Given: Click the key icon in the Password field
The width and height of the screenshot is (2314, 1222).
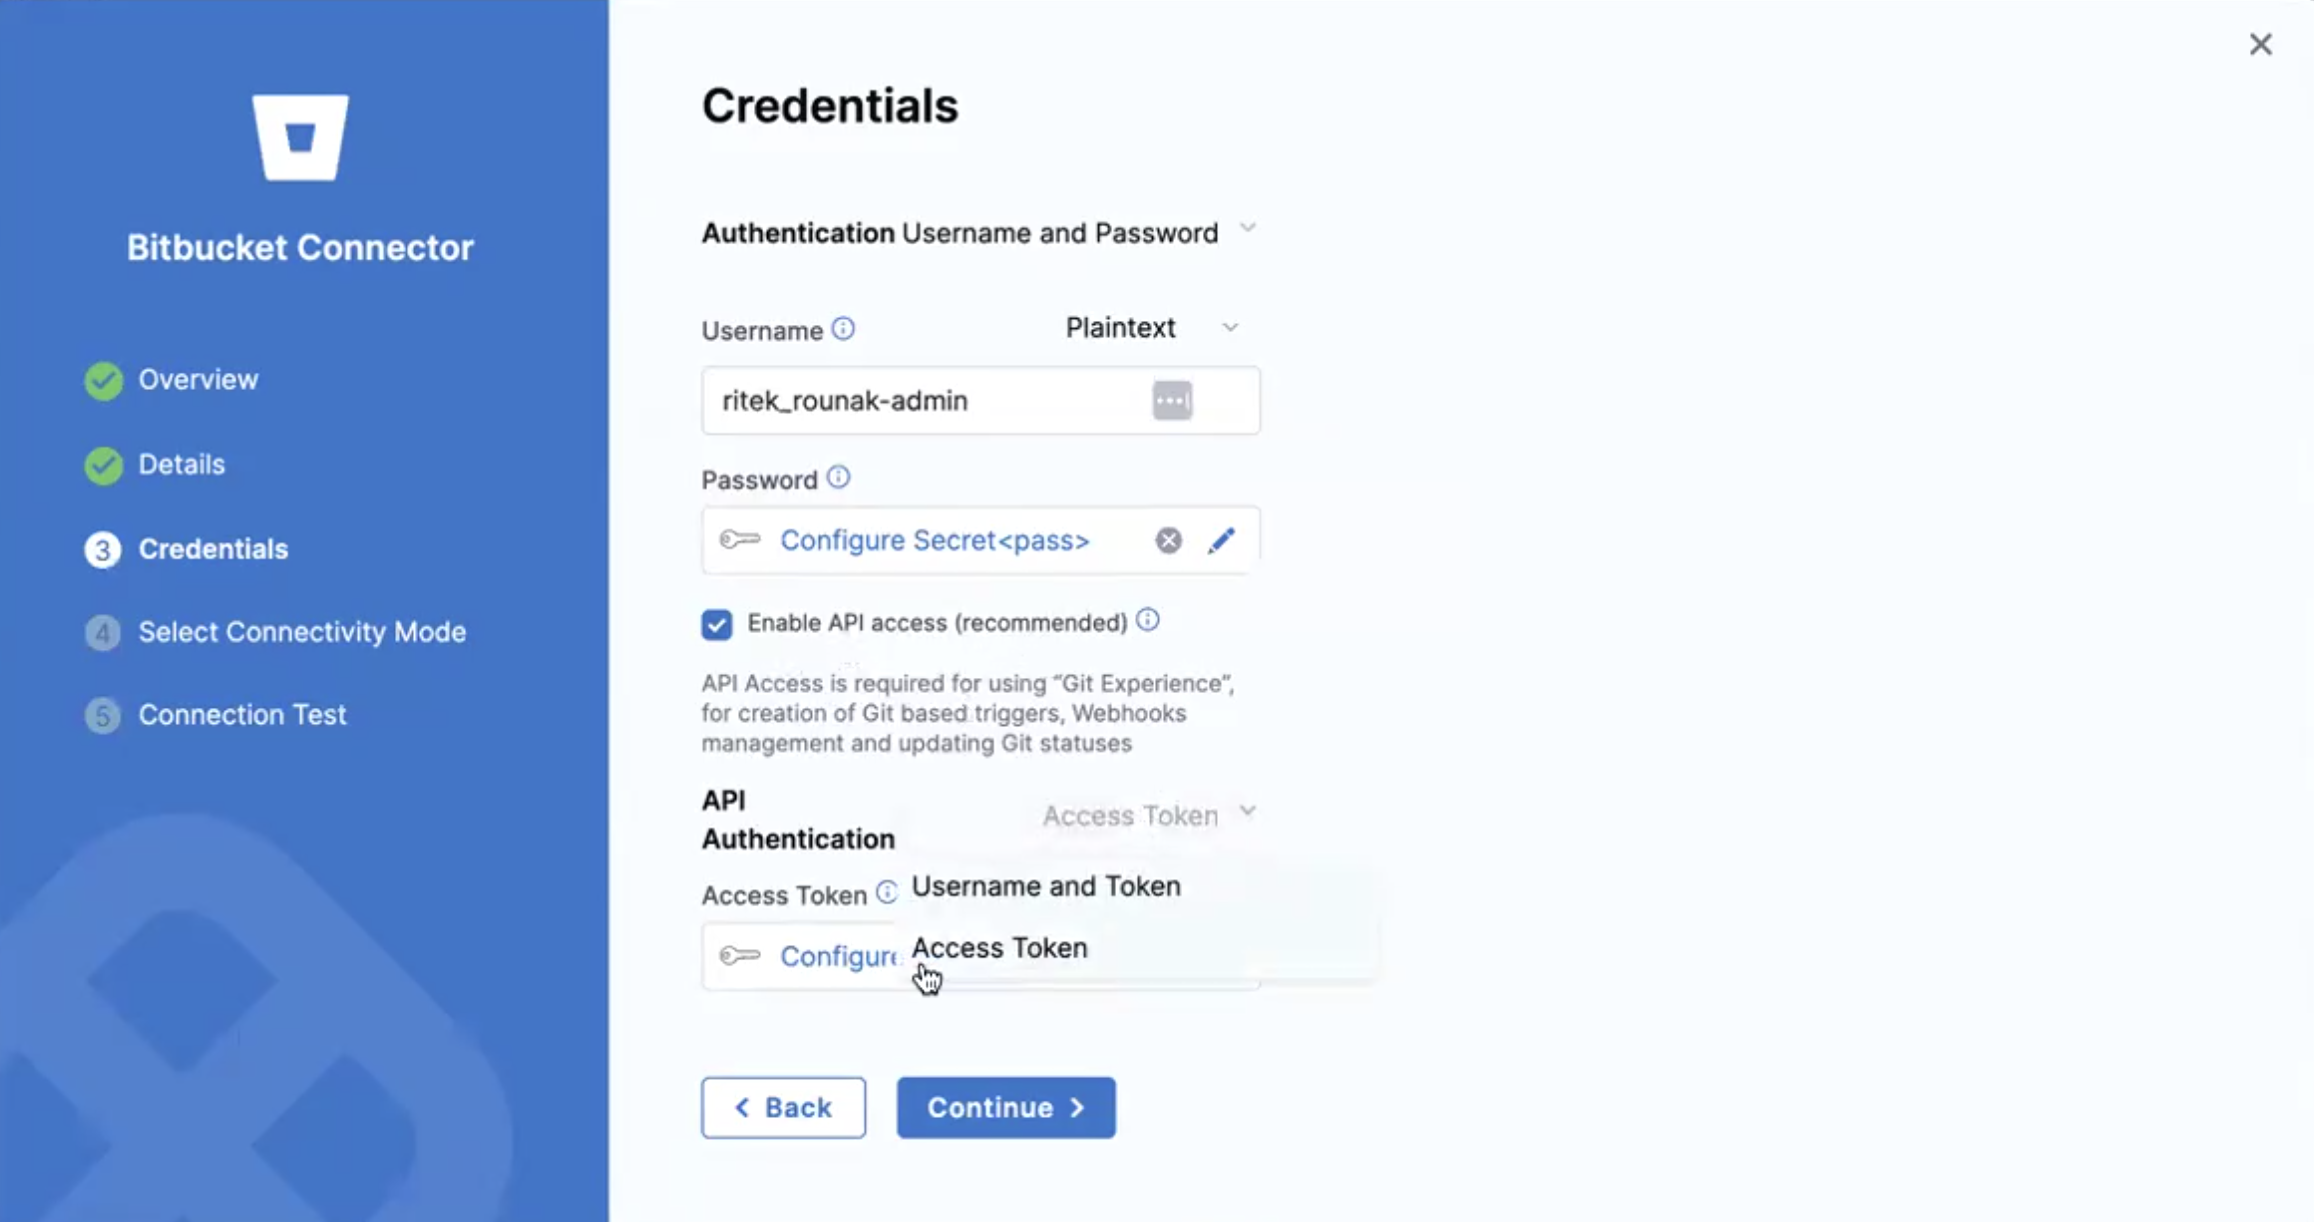Looking at the screenshot, I should click(739, 540).
